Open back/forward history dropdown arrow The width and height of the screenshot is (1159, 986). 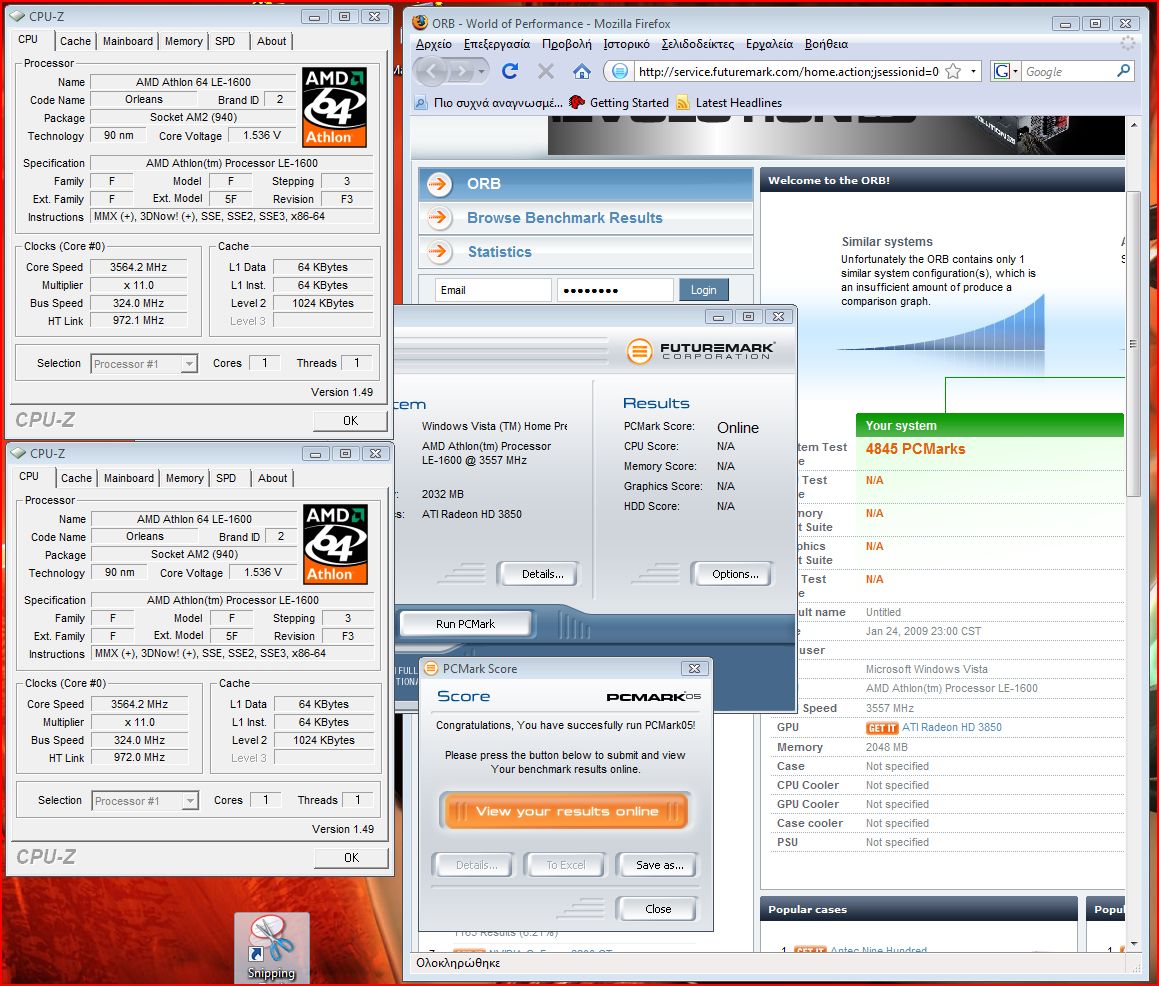481,71
